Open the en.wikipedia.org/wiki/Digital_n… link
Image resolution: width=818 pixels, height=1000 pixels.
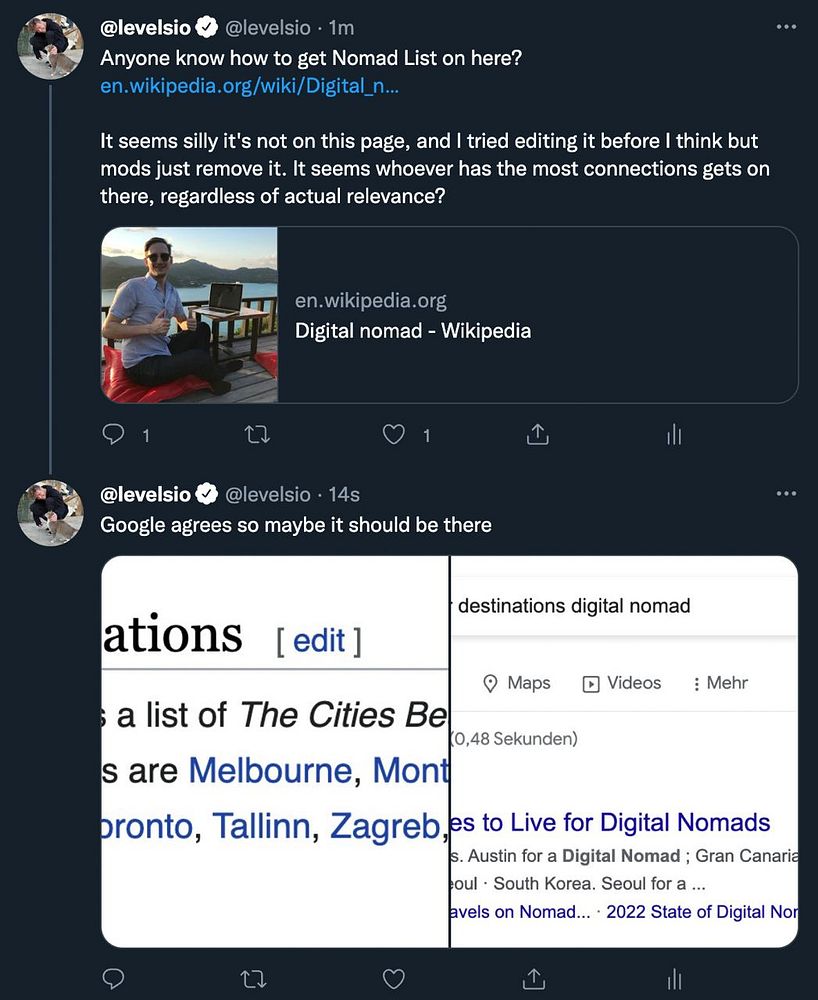(x=250, y=86)
